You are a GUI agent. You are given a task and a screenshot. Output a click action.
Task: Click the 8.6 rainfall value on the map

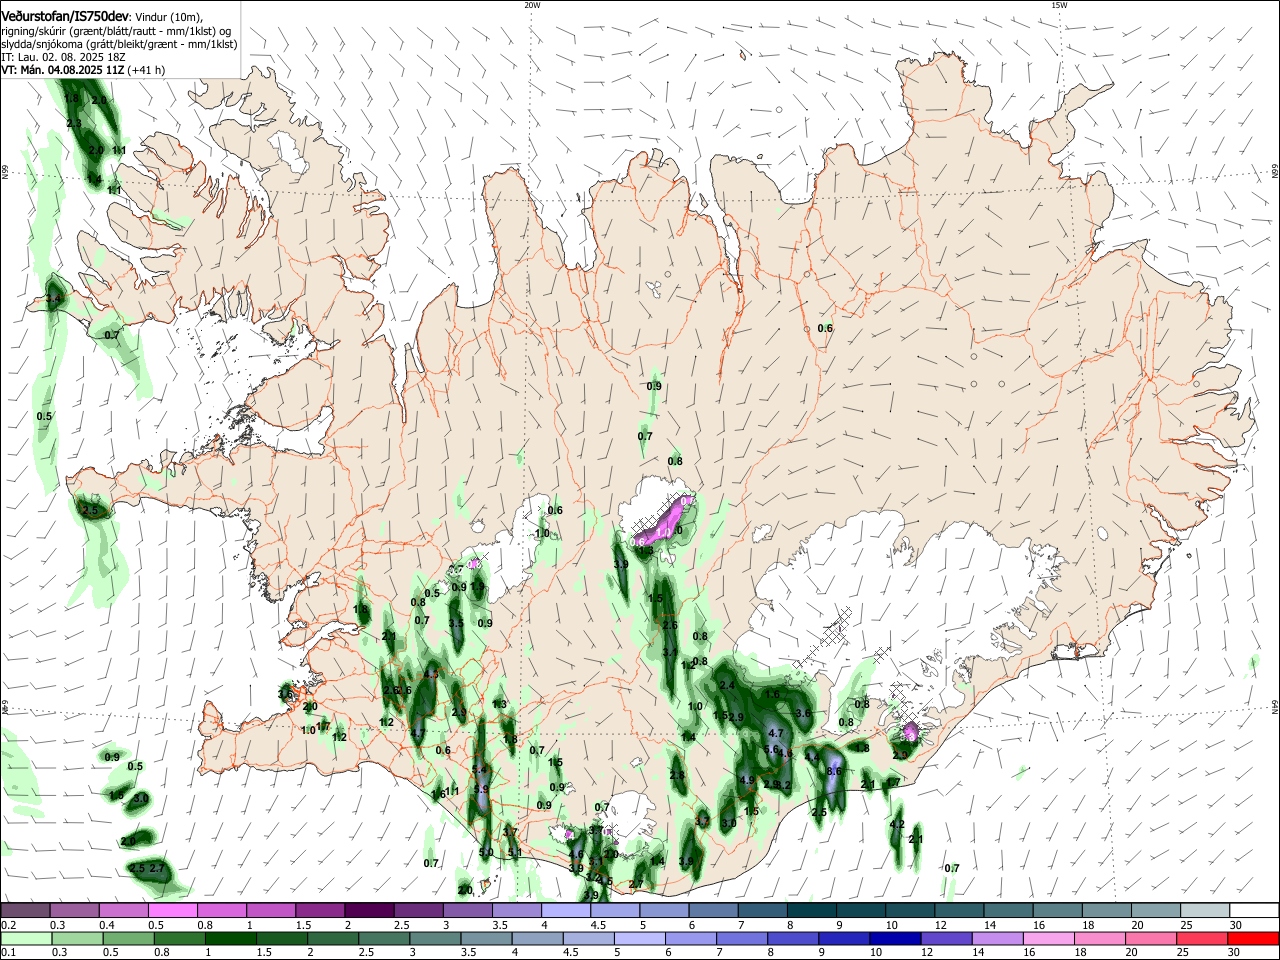834,772
